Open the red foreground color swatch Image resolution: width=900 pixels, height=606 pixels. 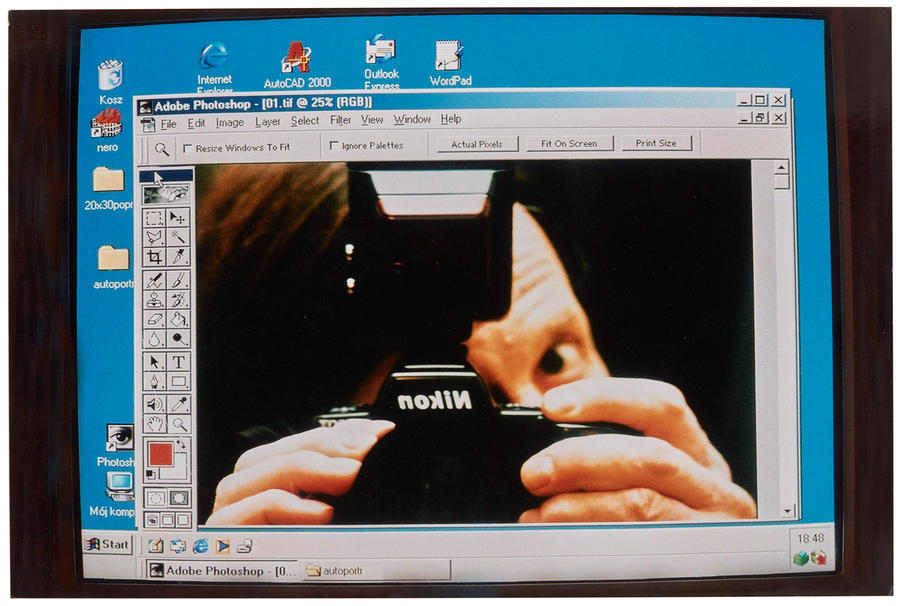coord(160,454)
